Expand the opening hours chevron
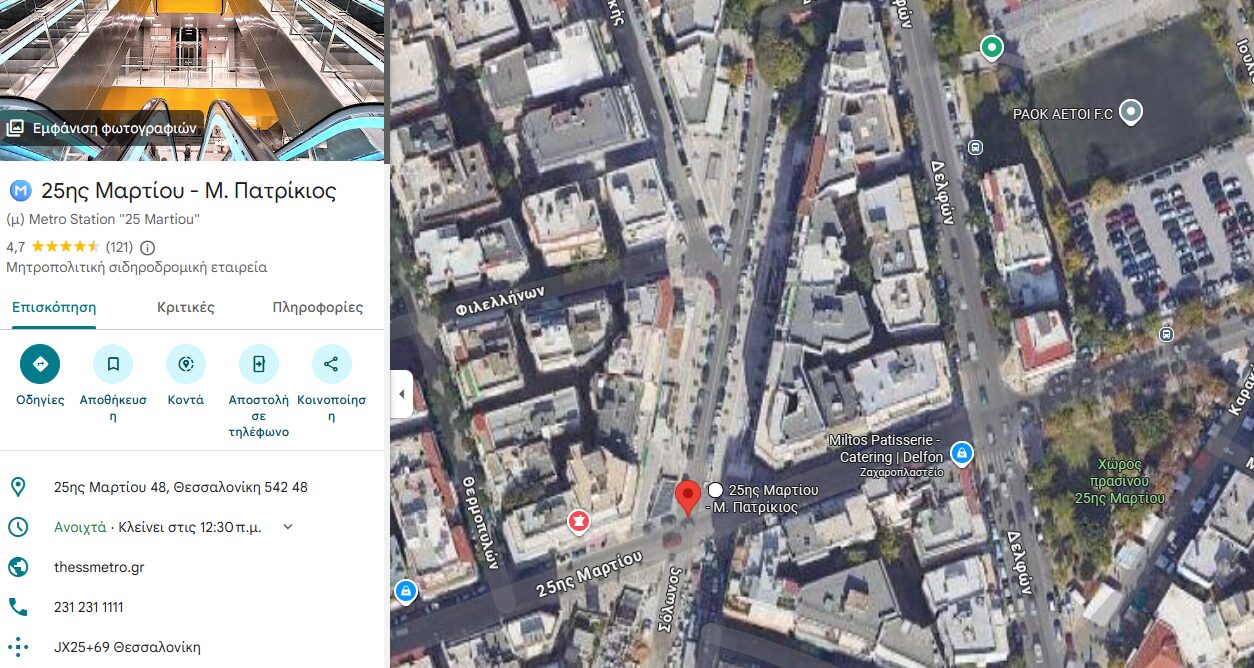The image size is (1254, 668). pyautogui.click(x=288, y=527)
